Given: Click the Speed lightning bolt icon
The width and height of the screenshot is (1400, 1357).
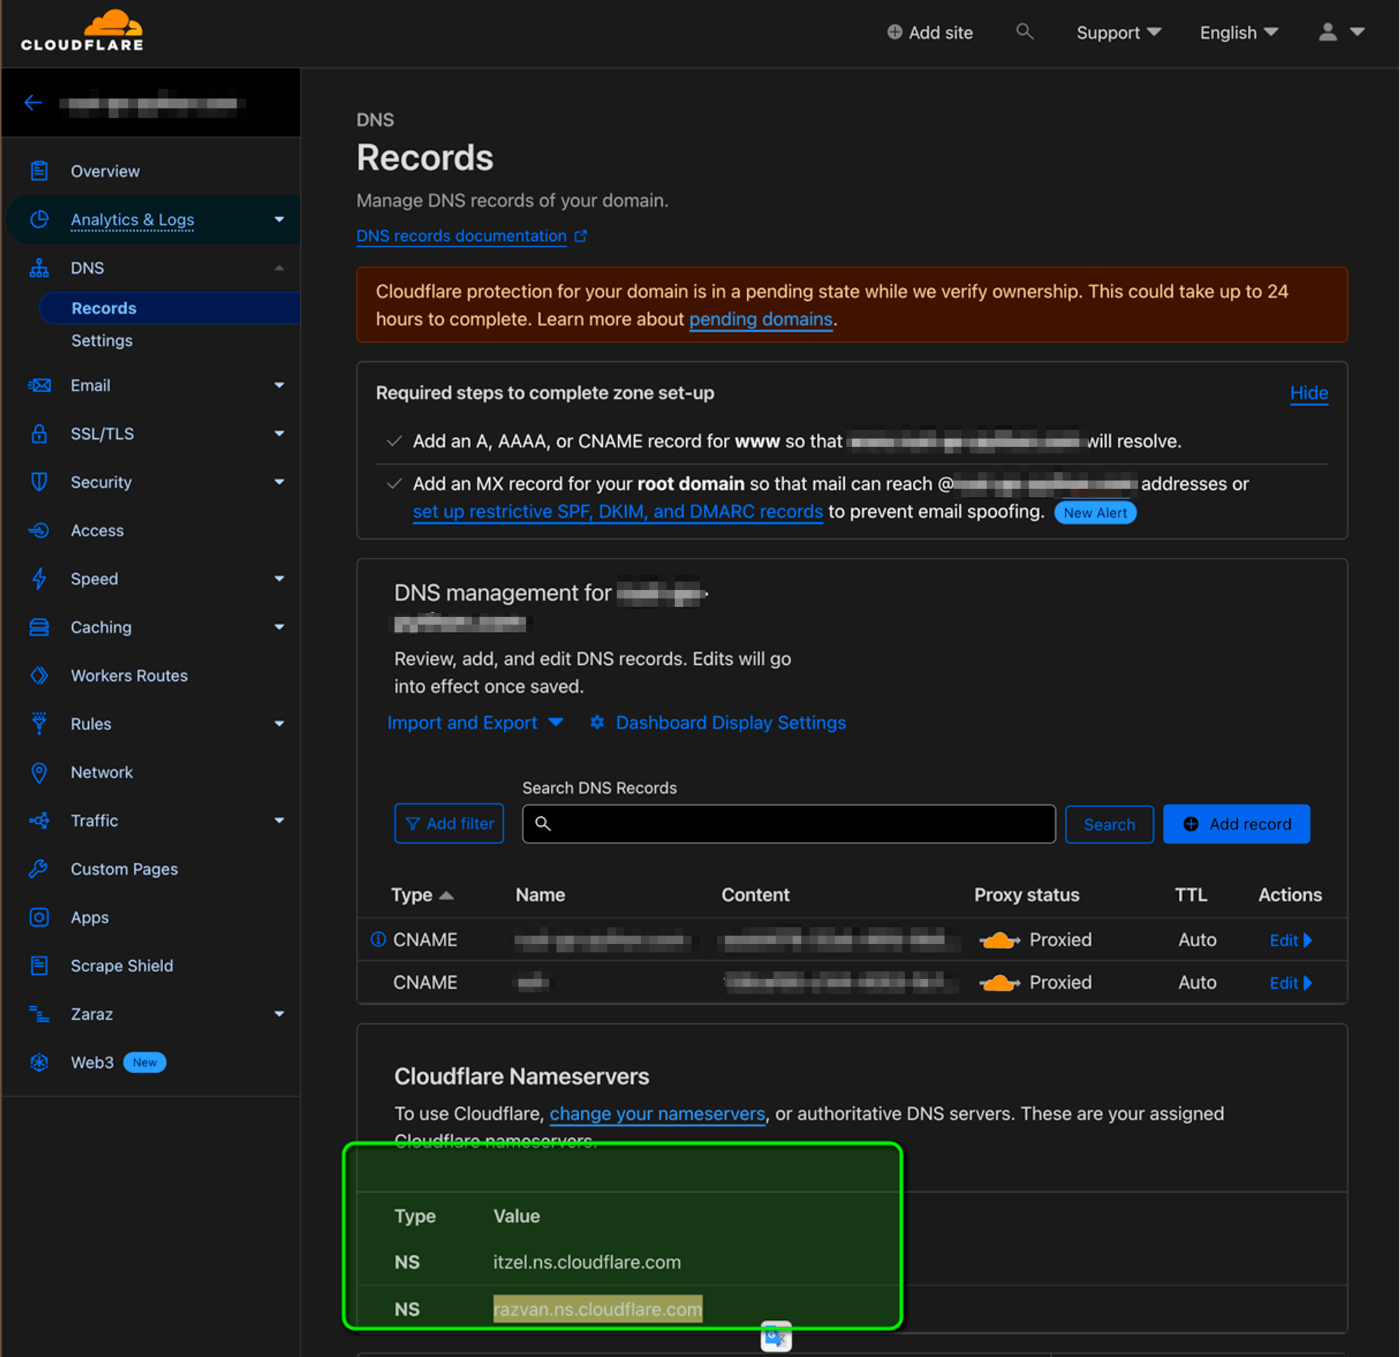Looking at the screenshot, I should [x=39, y=578].
